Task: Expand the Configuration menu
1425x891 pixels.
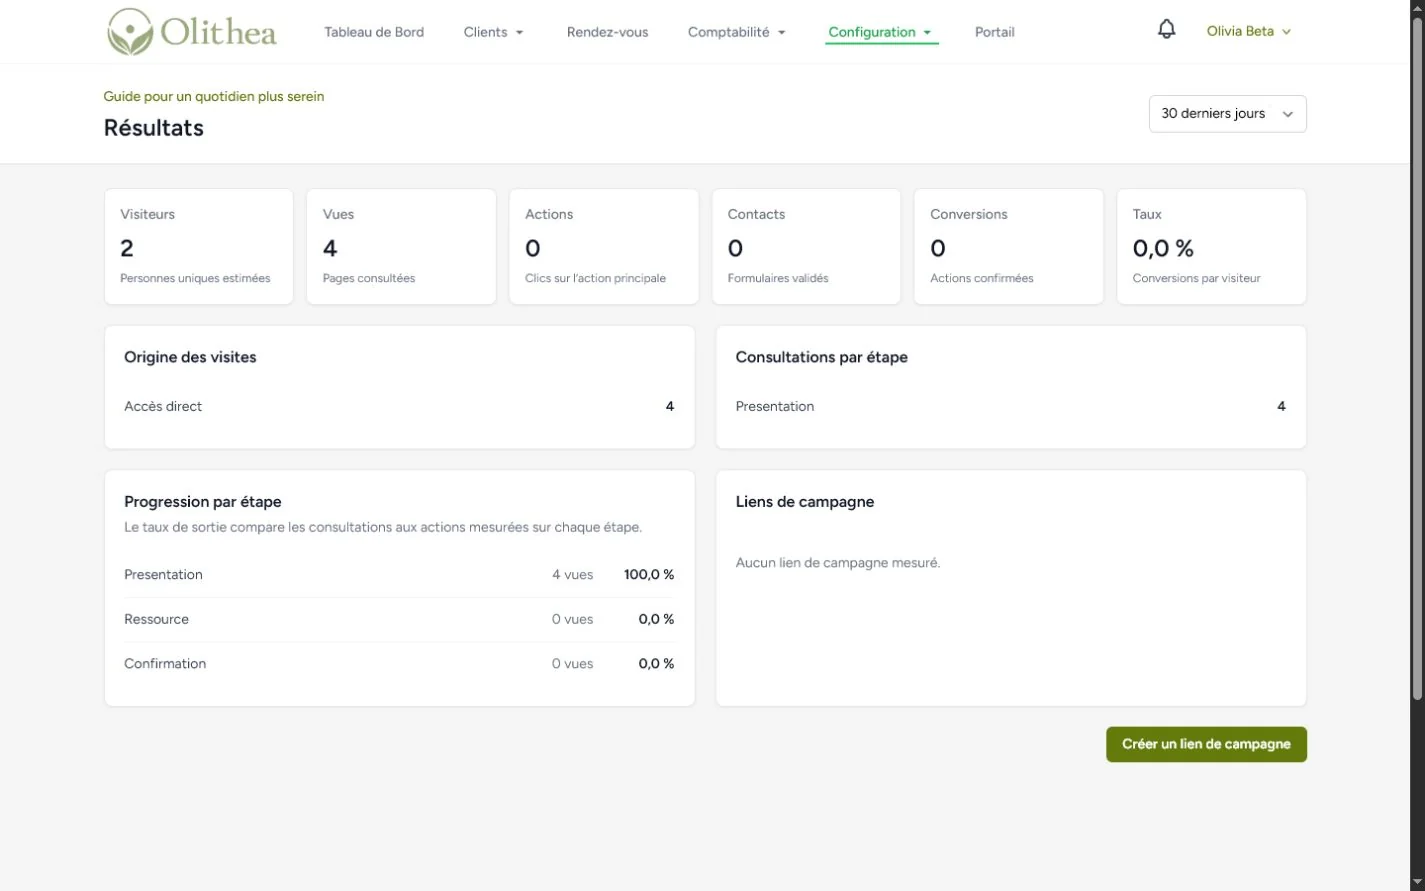Action: tap(881, 32)
